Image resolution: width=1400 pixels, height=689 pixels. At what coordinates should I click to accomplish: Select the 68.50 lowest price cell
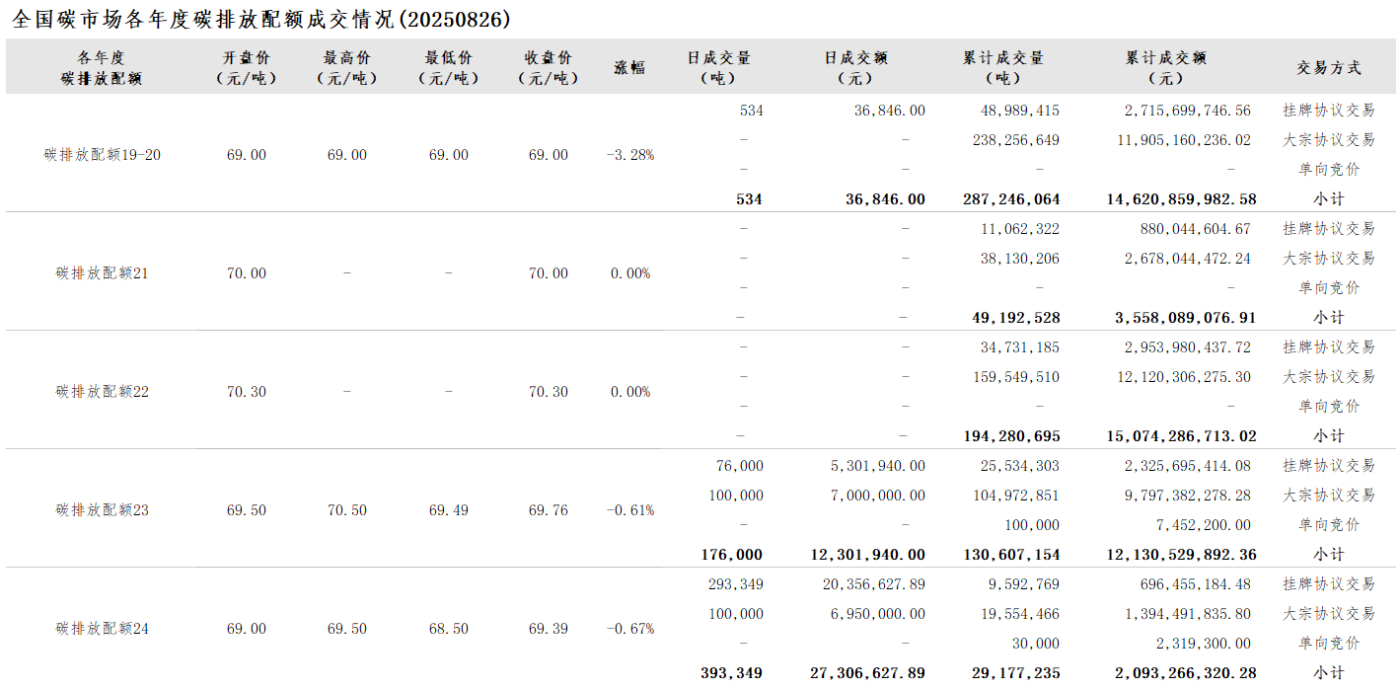tap(448, 629)
